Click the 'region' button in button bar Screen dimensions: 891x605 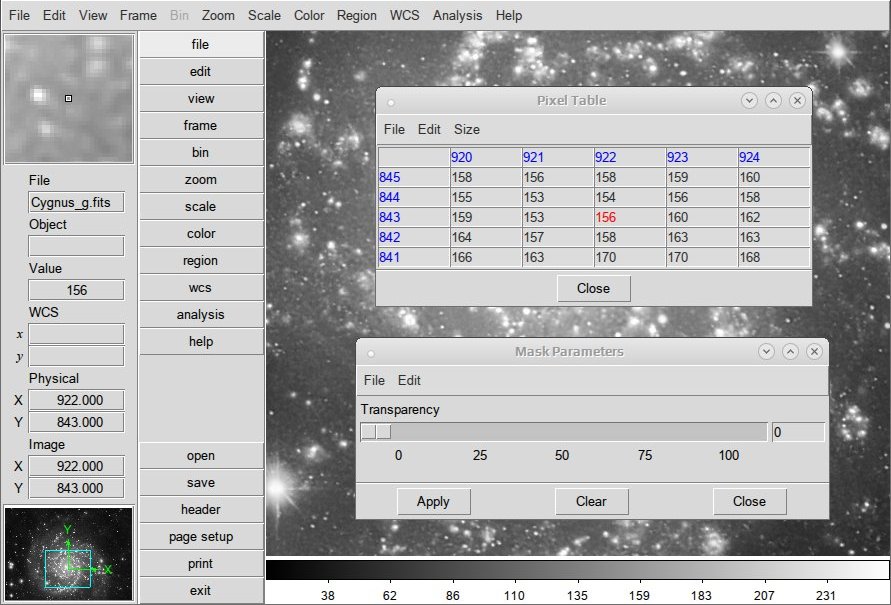201,261
